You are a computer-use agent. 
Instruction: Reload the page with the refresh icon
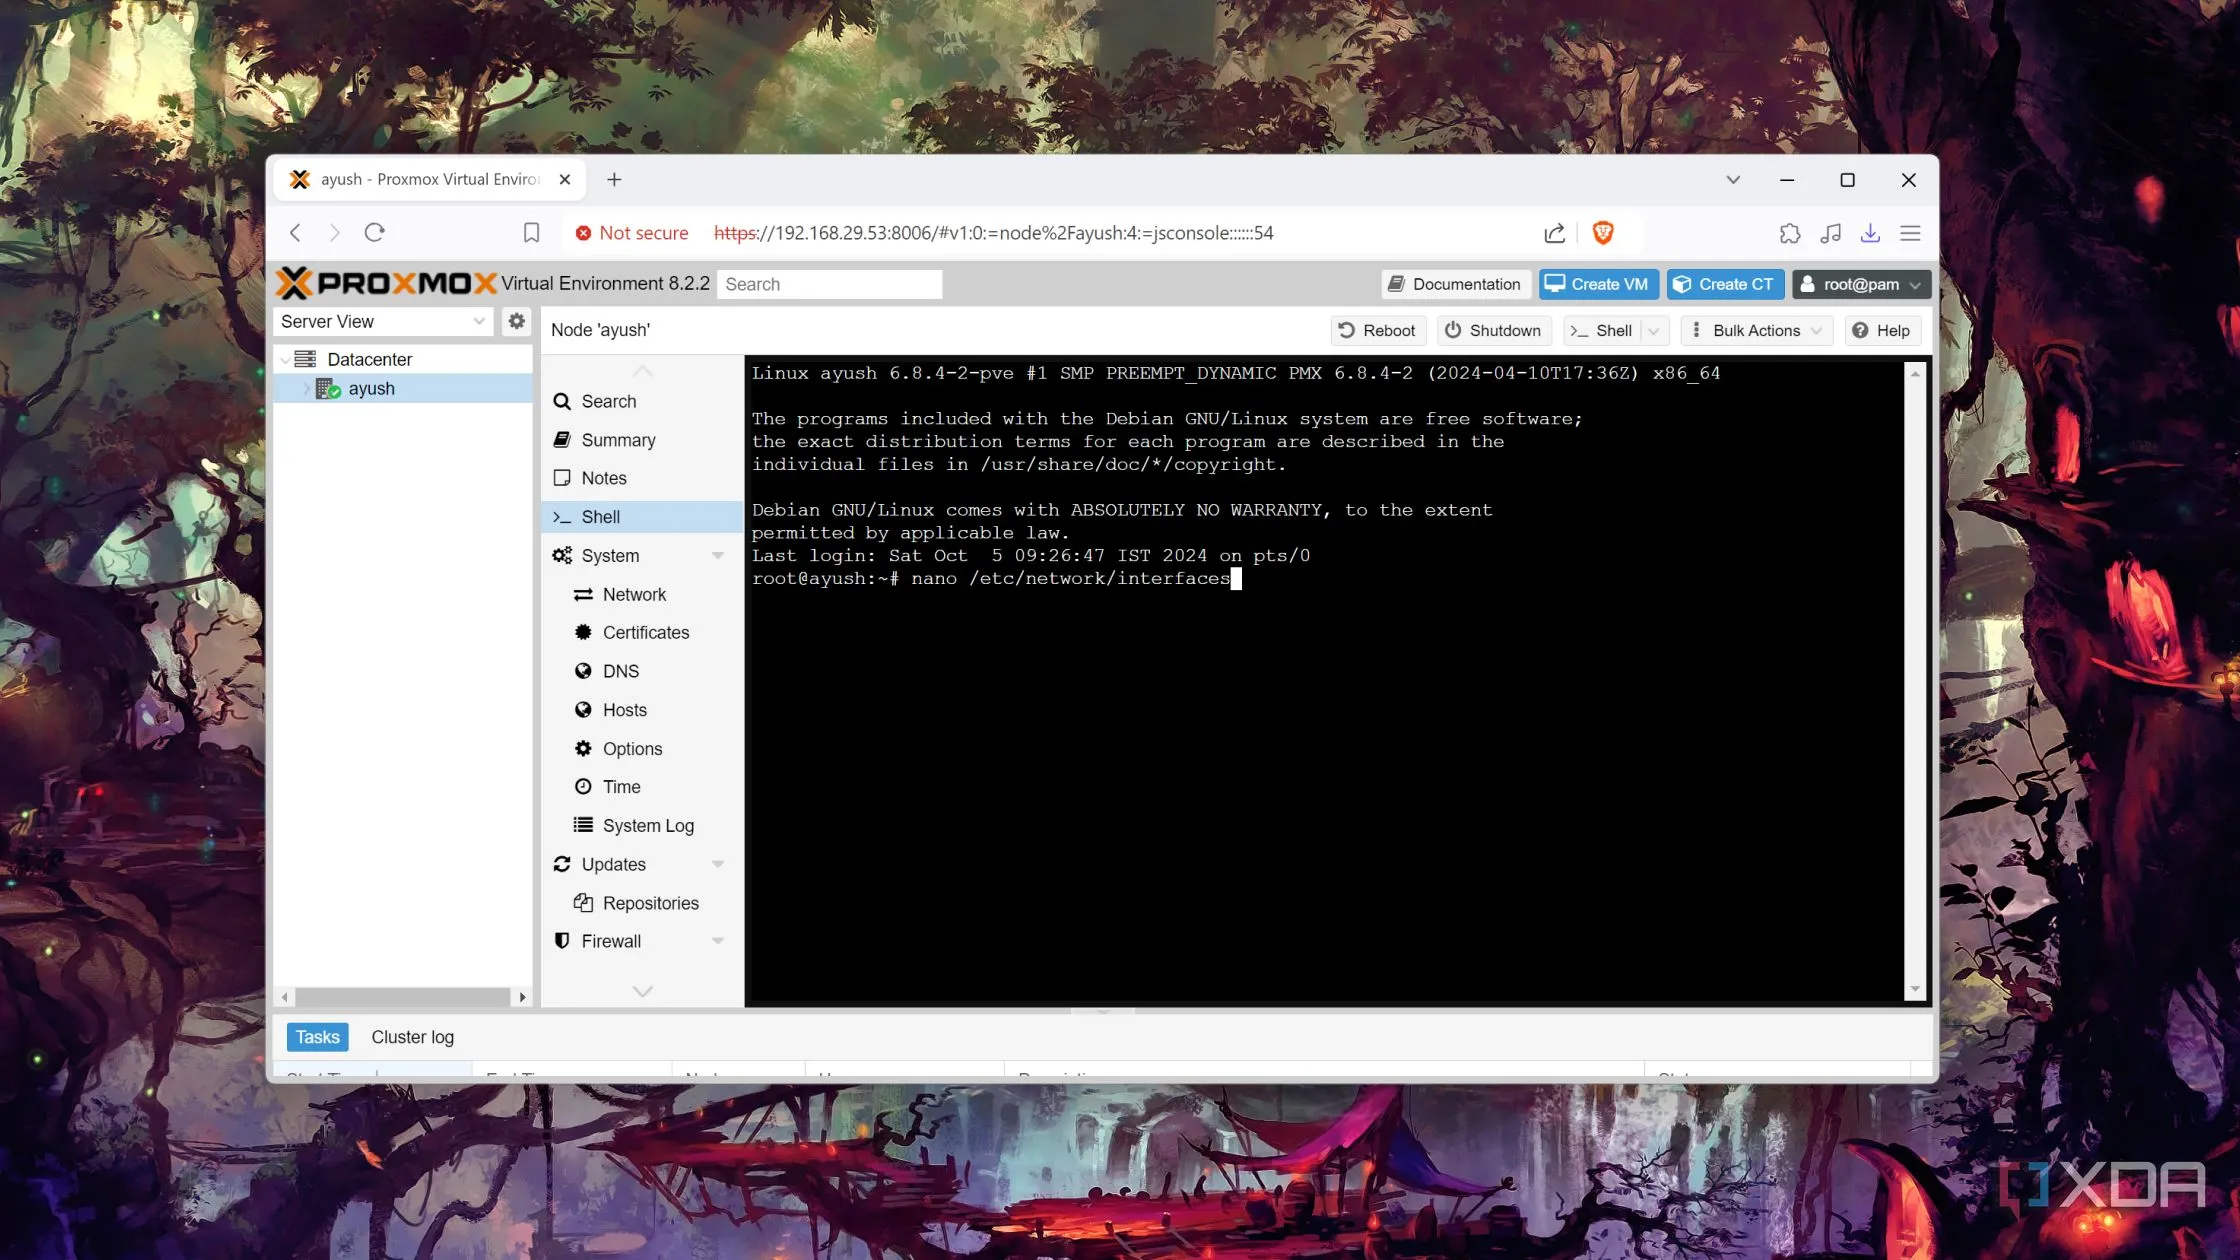tap(375, 233)
